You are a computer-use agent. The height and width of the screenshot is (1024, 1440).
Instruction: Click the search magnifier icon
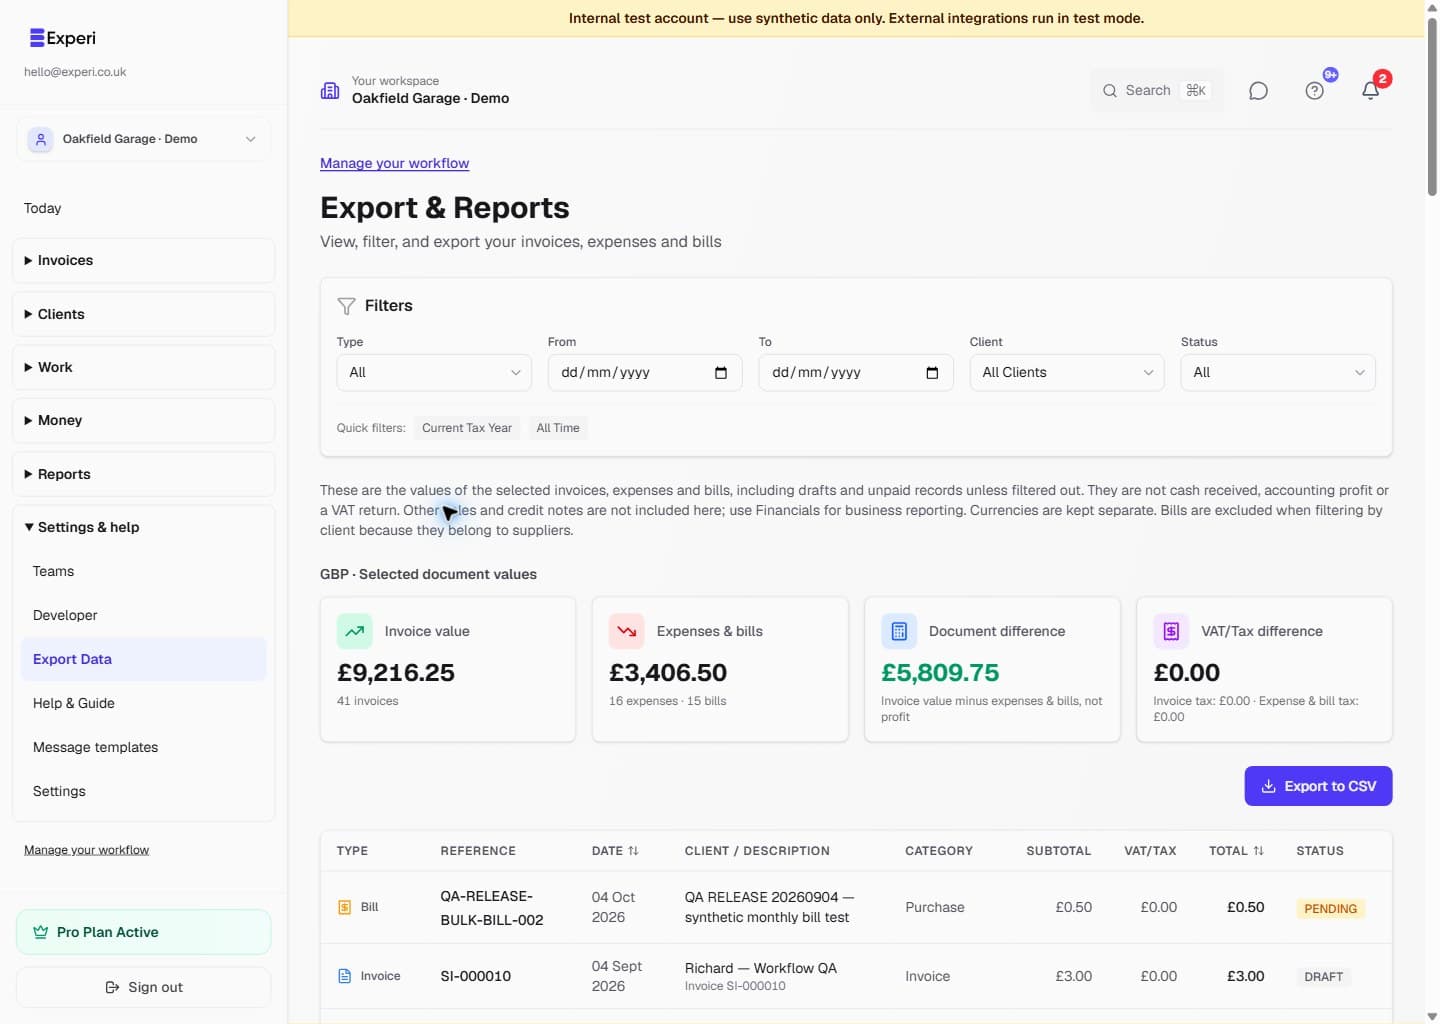point(1110,91)
